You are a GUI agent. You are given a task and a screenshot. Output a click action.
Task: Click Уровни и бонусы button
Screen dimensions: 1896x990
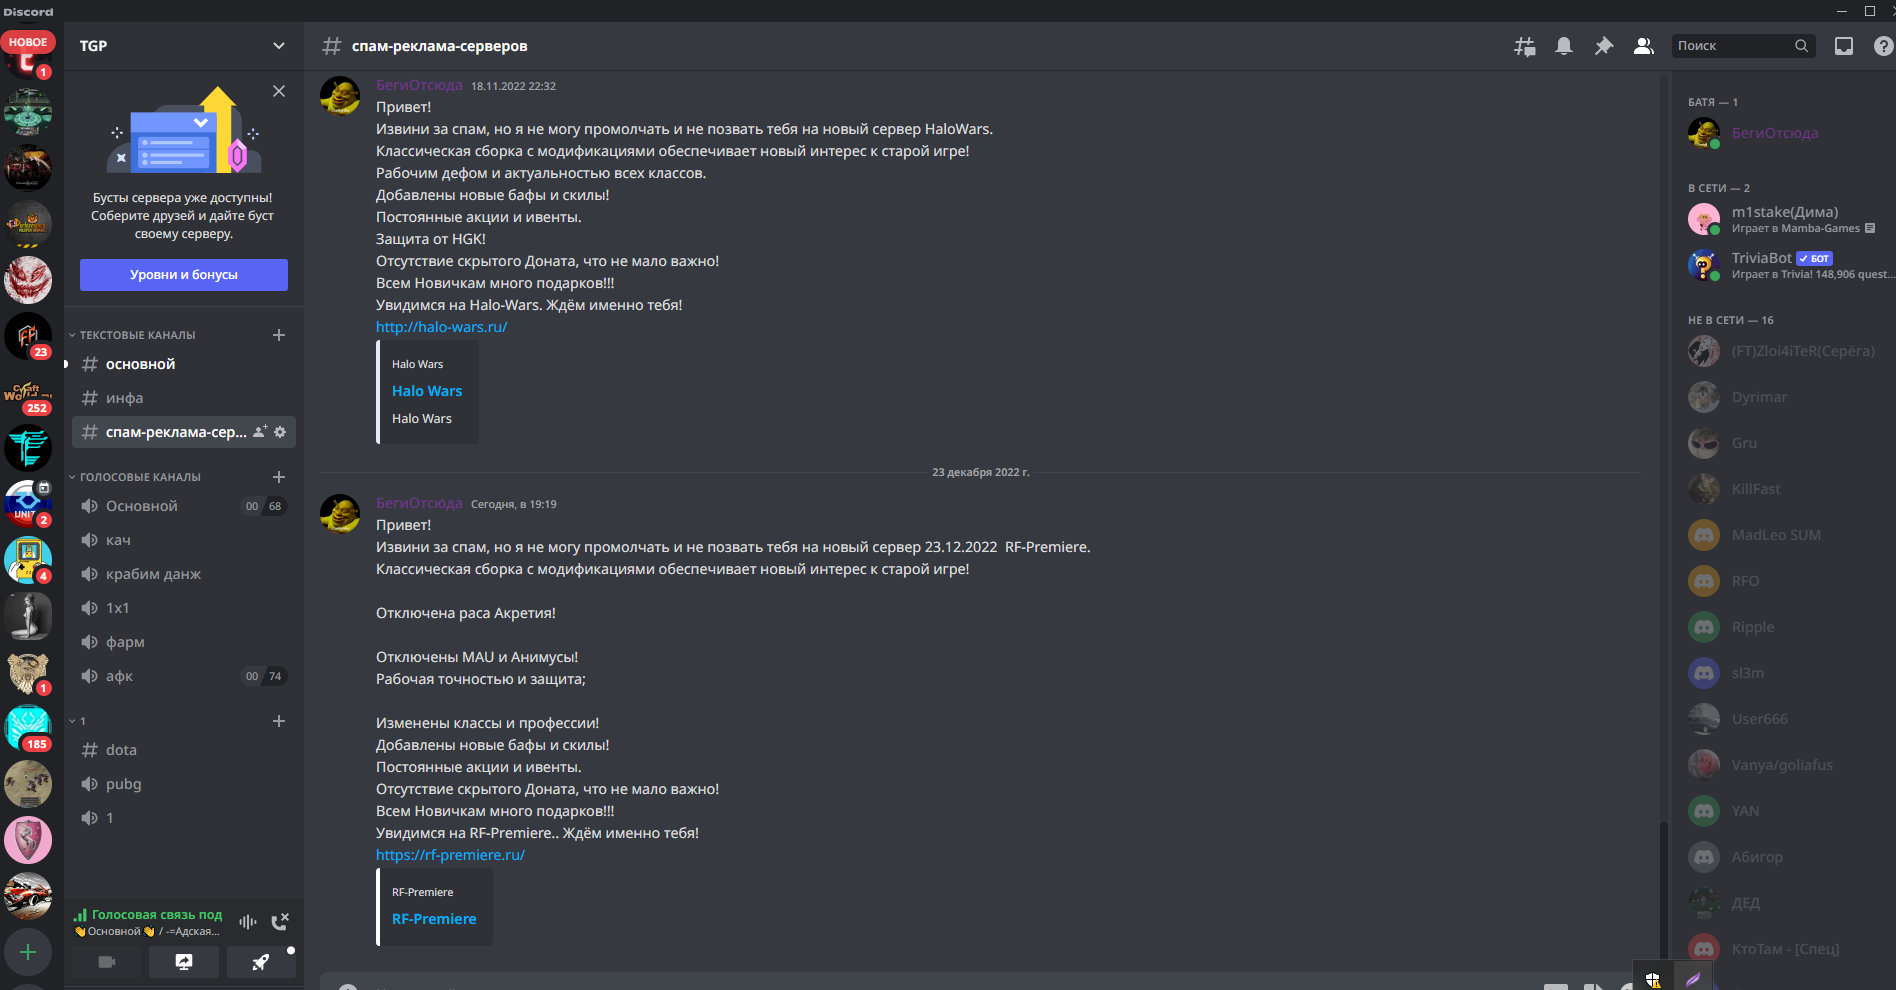[184, 275]
